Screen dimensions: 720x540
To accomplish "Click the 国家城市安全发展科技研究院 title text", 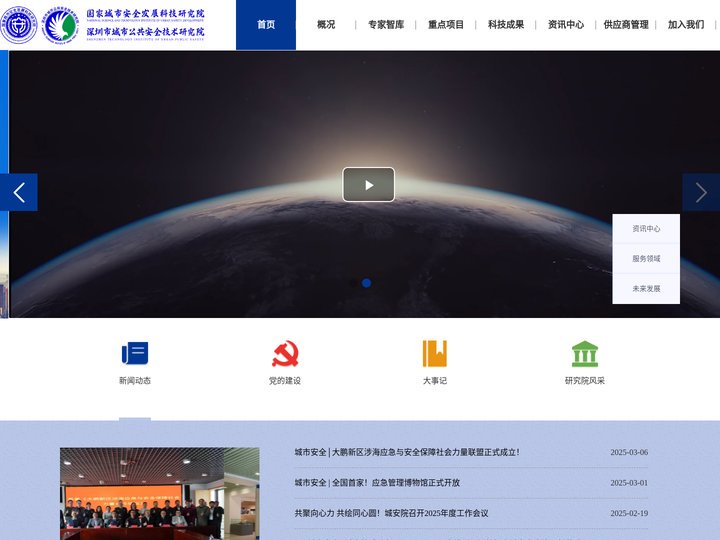I will [x=146, y=13].
